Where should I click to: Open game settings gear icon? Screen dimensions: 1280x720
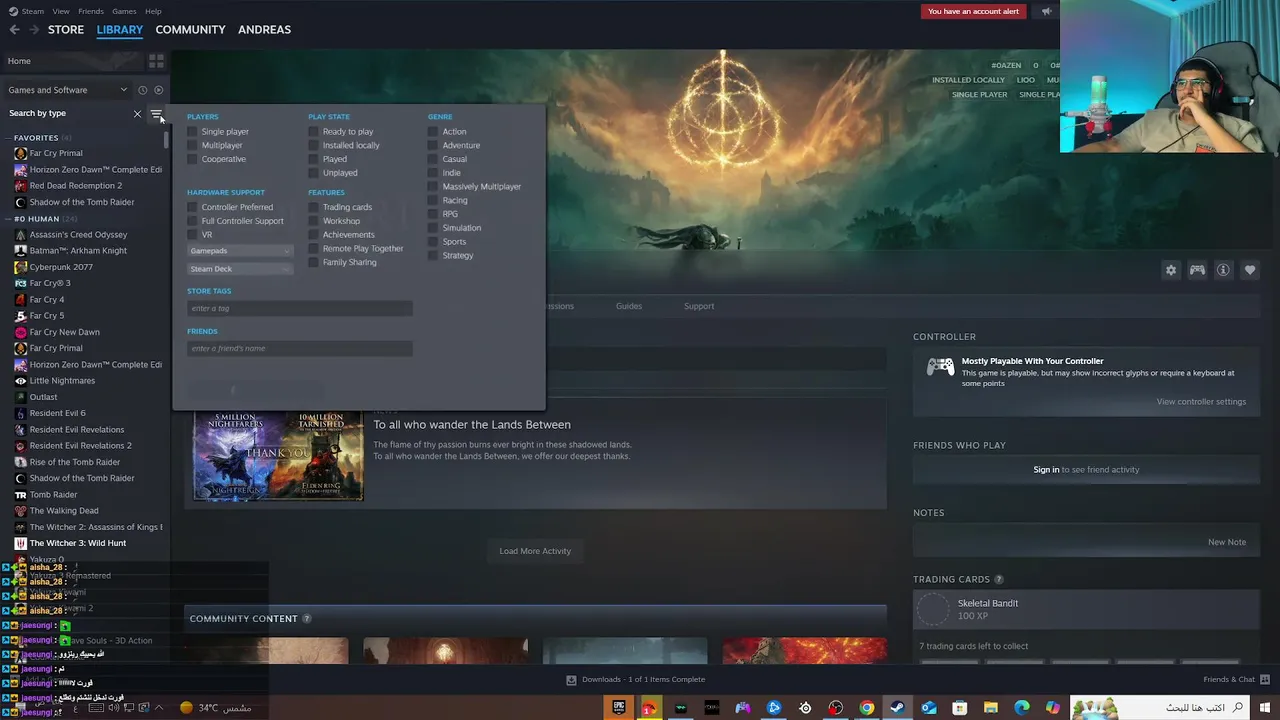coord(1171,270)
